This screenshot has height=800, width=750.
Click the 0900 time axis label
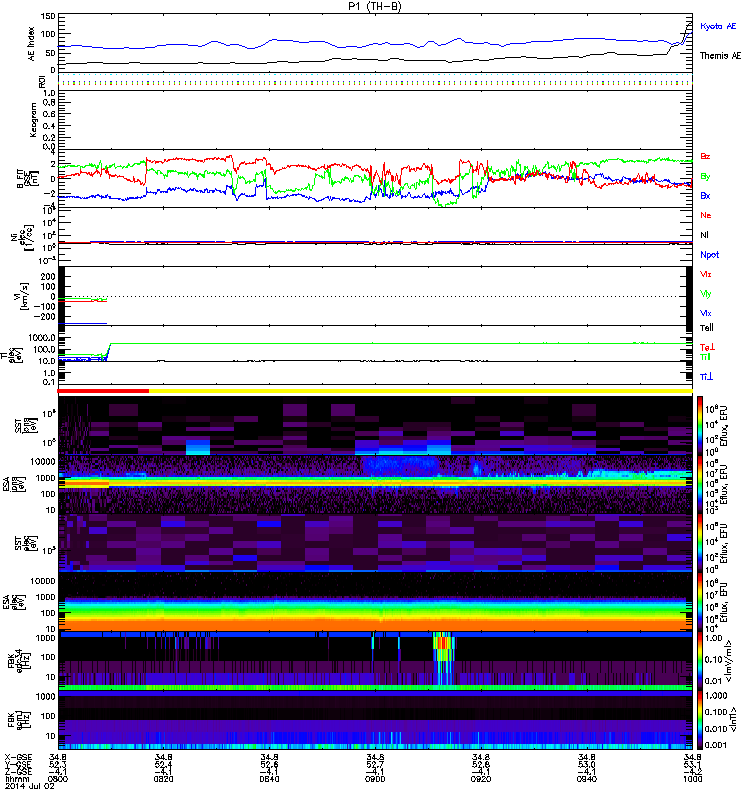coord(375,779)
